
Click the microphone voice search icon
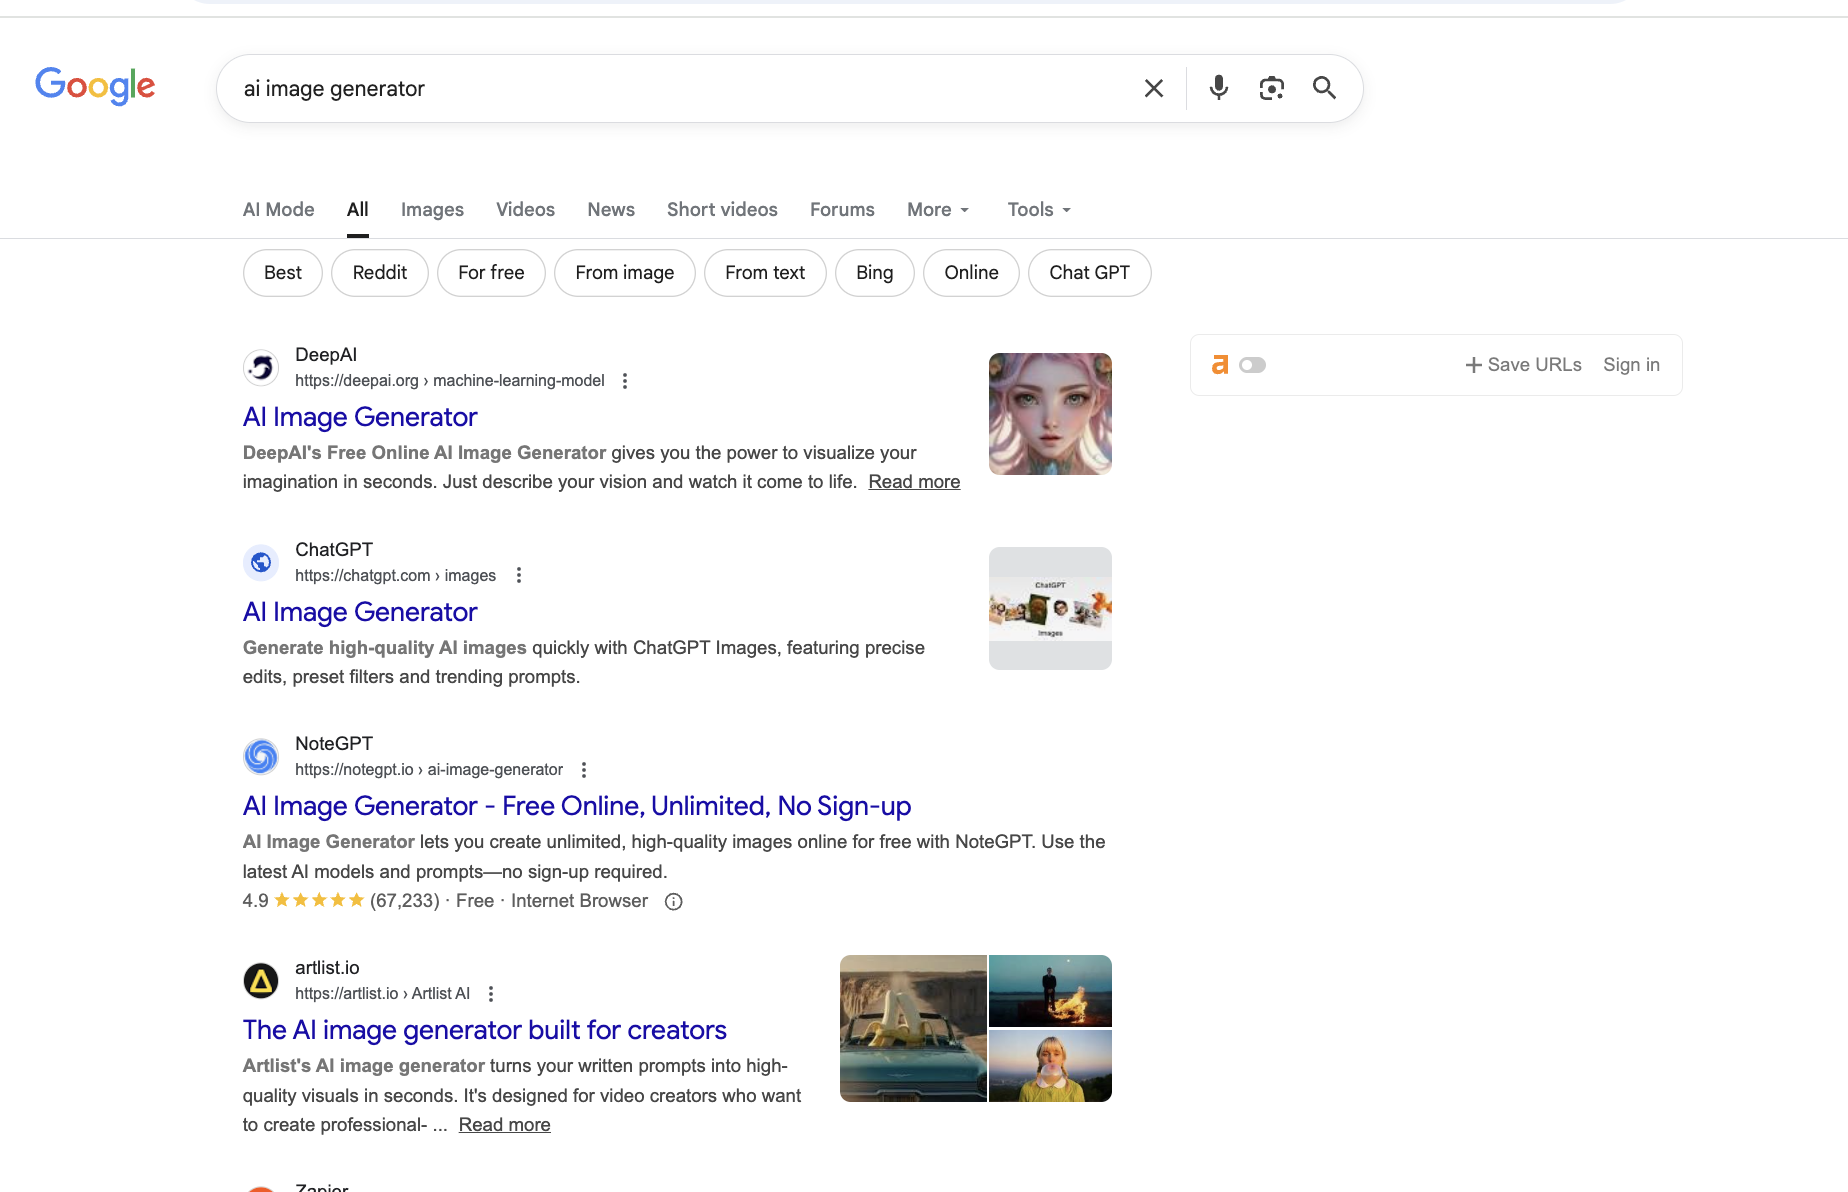coord(1218,88)
